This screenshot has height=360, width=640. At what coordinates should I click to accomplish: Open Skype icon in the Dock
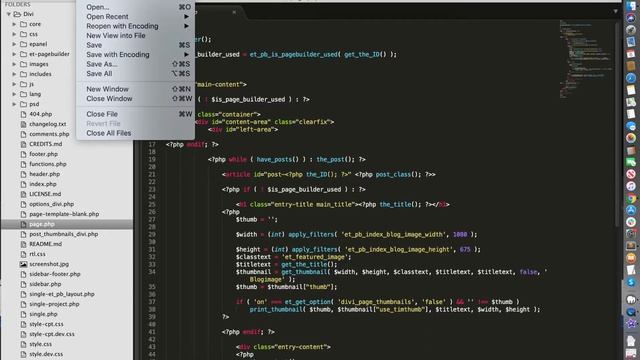tap(631, 282)
